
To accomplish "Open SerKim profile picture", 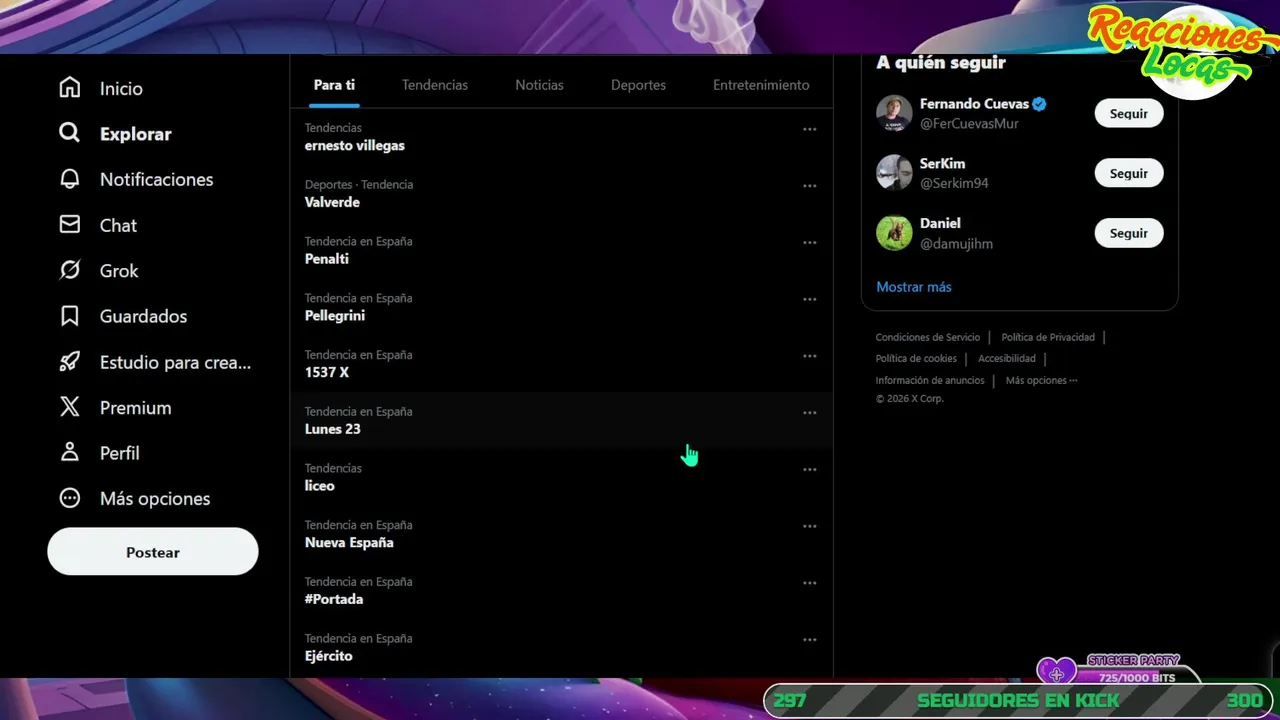I will pyautogui.click(x=894, y=173).
